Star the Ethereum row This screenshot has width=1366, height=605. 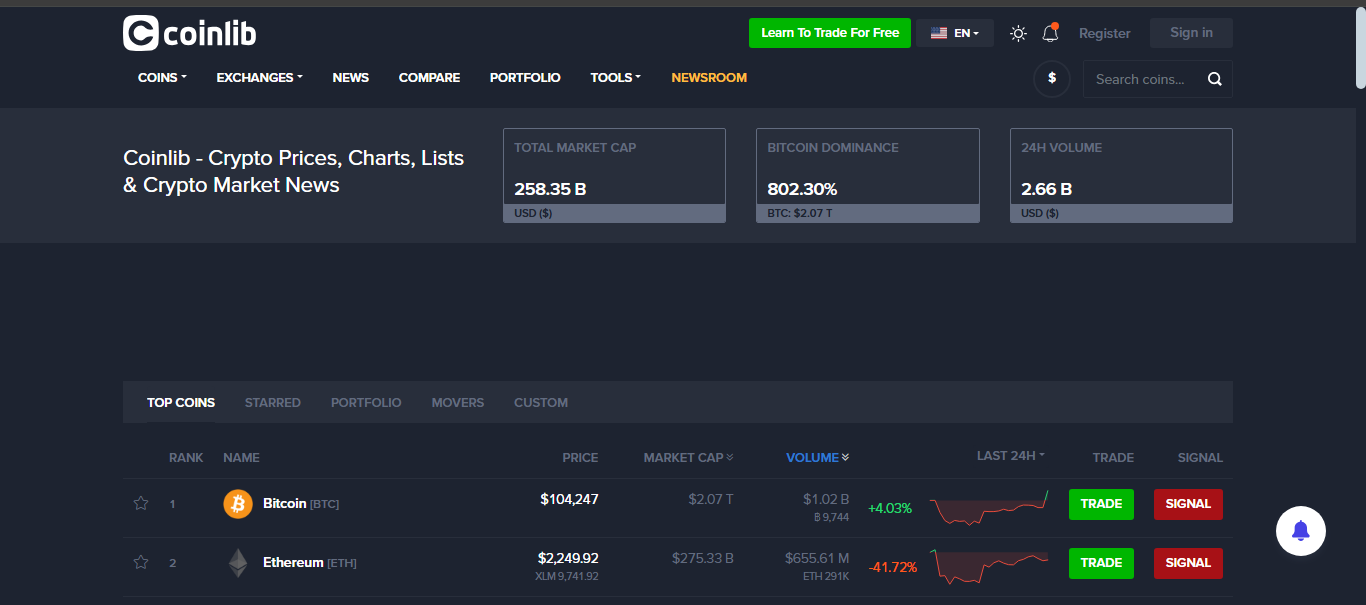tap(141, 563)
